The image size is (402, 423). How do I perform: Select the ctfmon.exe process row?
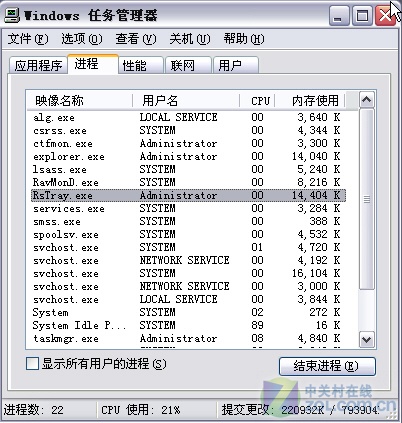tap(188, 143)
